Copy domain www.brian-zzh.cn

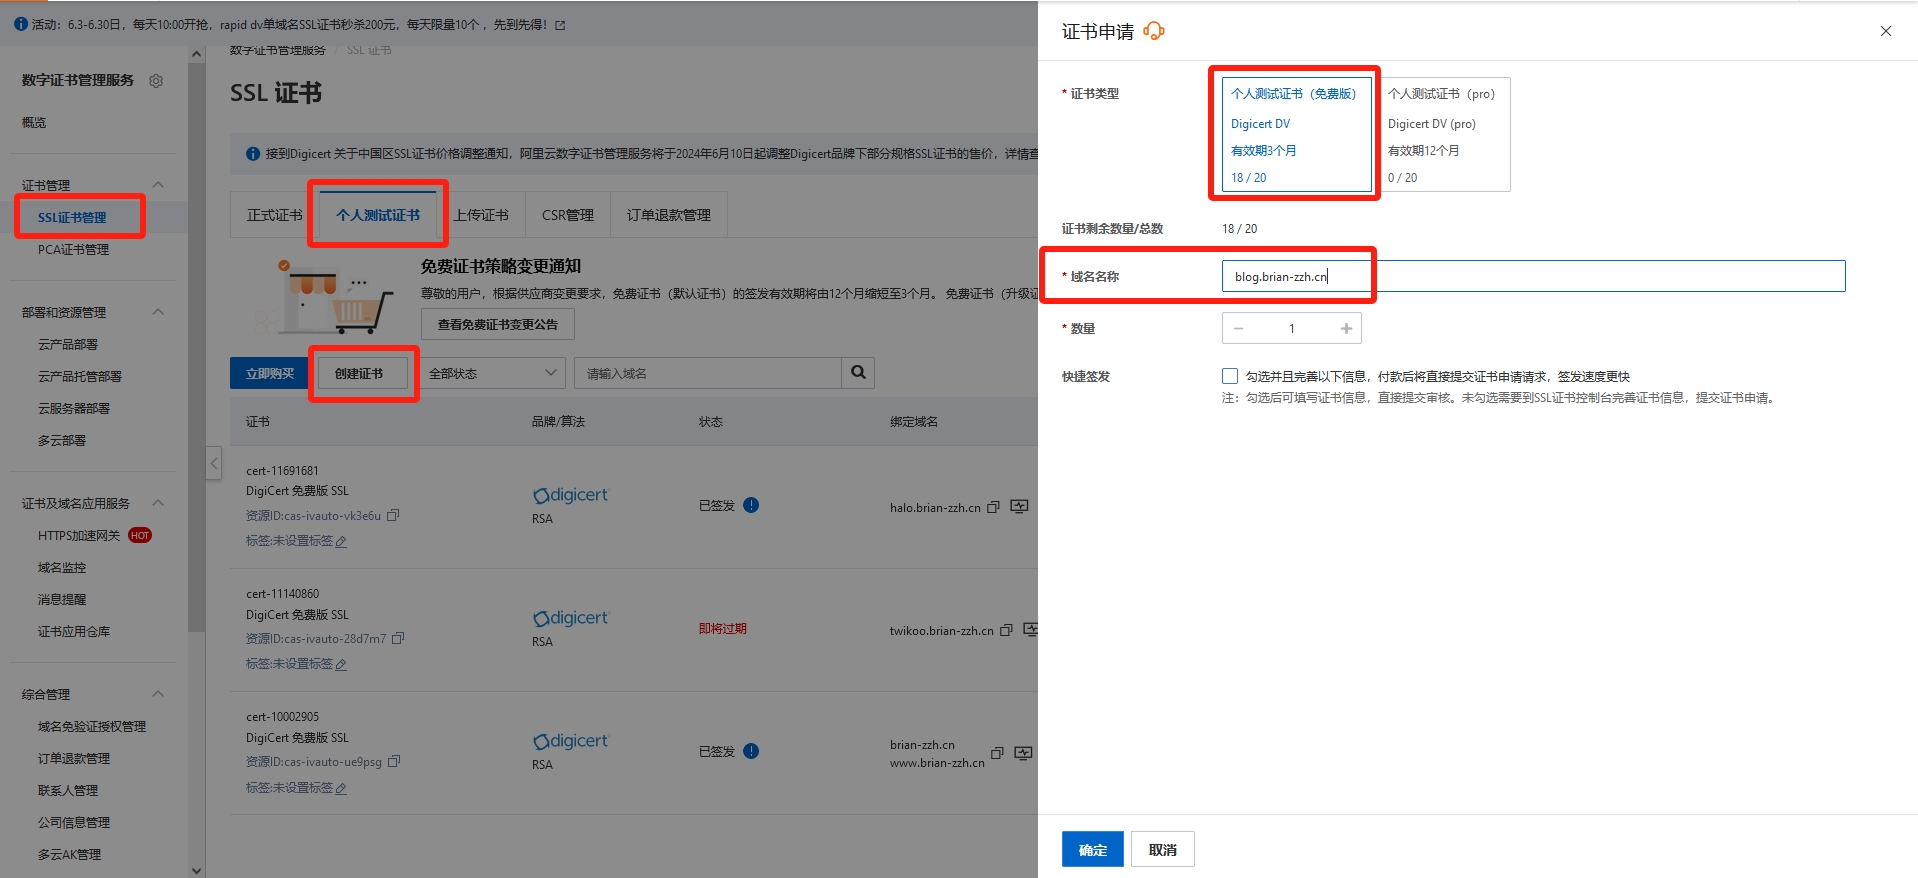997,753
